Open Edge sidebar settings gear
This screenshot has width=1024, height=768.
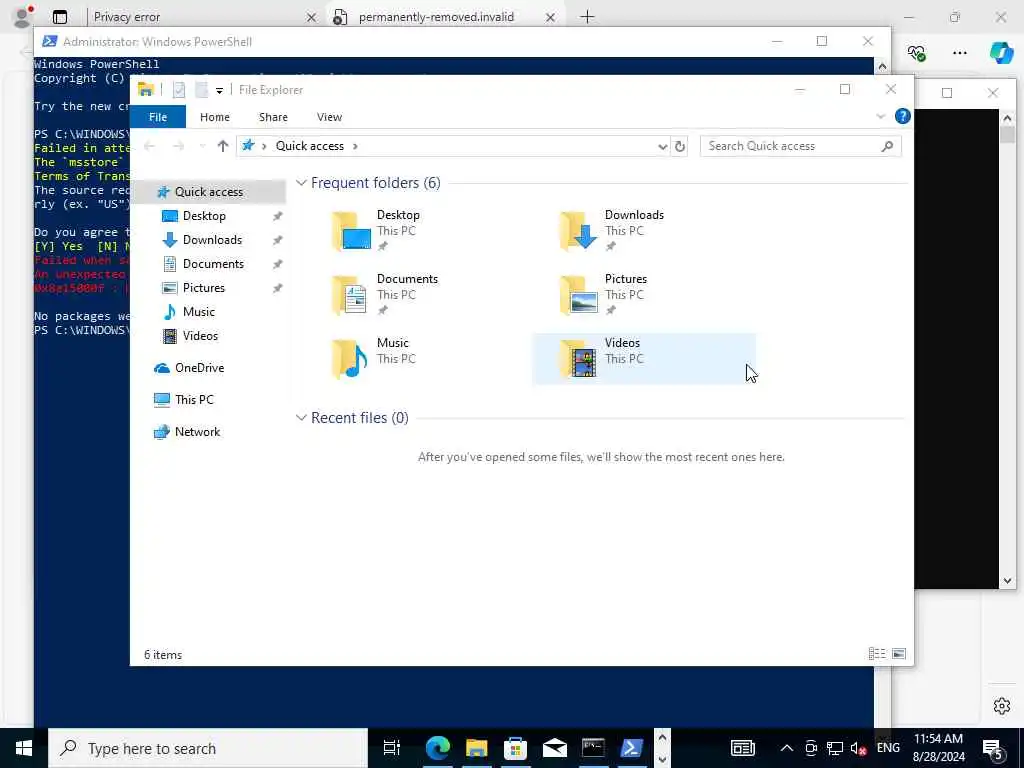click(x=1001, y=706)
